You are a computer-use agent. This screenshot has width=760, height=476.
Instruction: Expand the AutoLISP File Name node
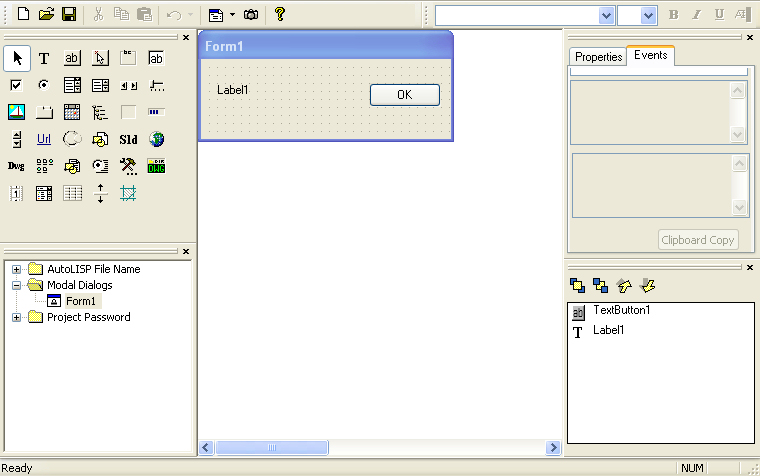point(16,269)
